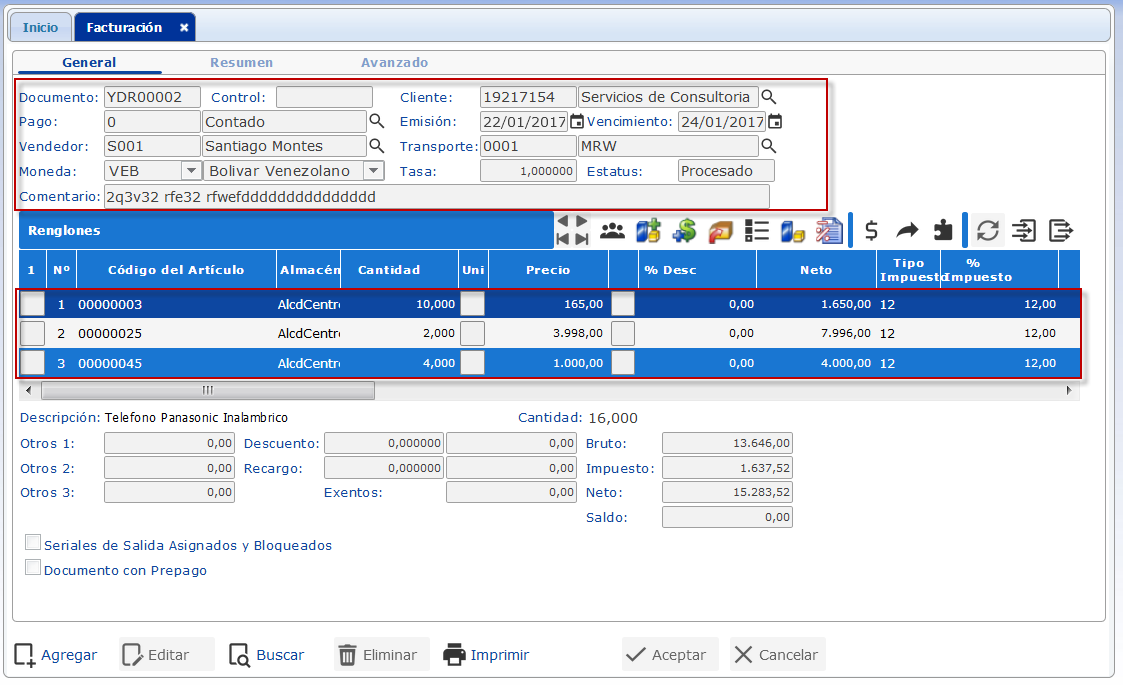The image size is (1123, 685).
Task: Check Documento con Prepago option
Action: point(33,568)
